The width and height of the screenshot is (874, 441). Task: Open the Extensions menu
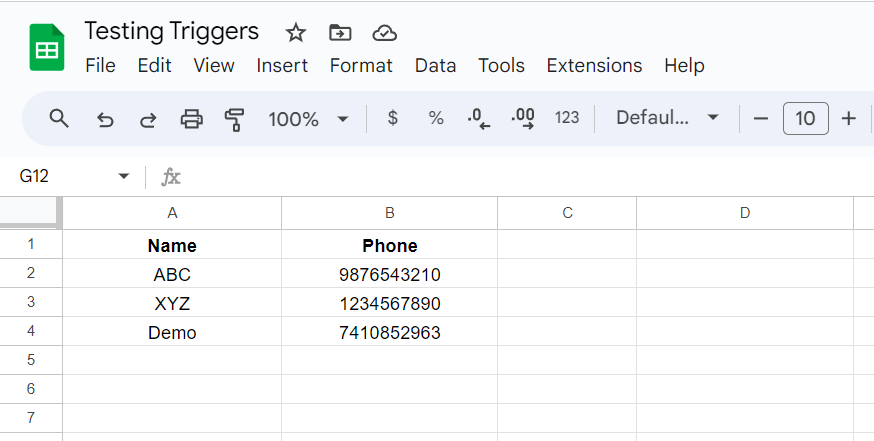click(x=594, y=65)
